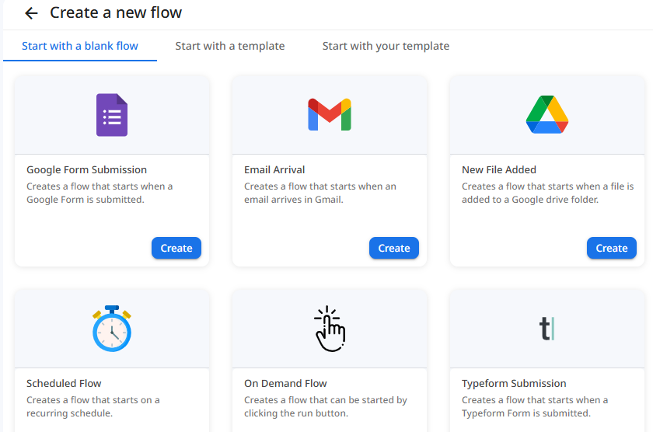Click description about Google drive folder
Screen dimensions: 654x433
click(548, 193)
